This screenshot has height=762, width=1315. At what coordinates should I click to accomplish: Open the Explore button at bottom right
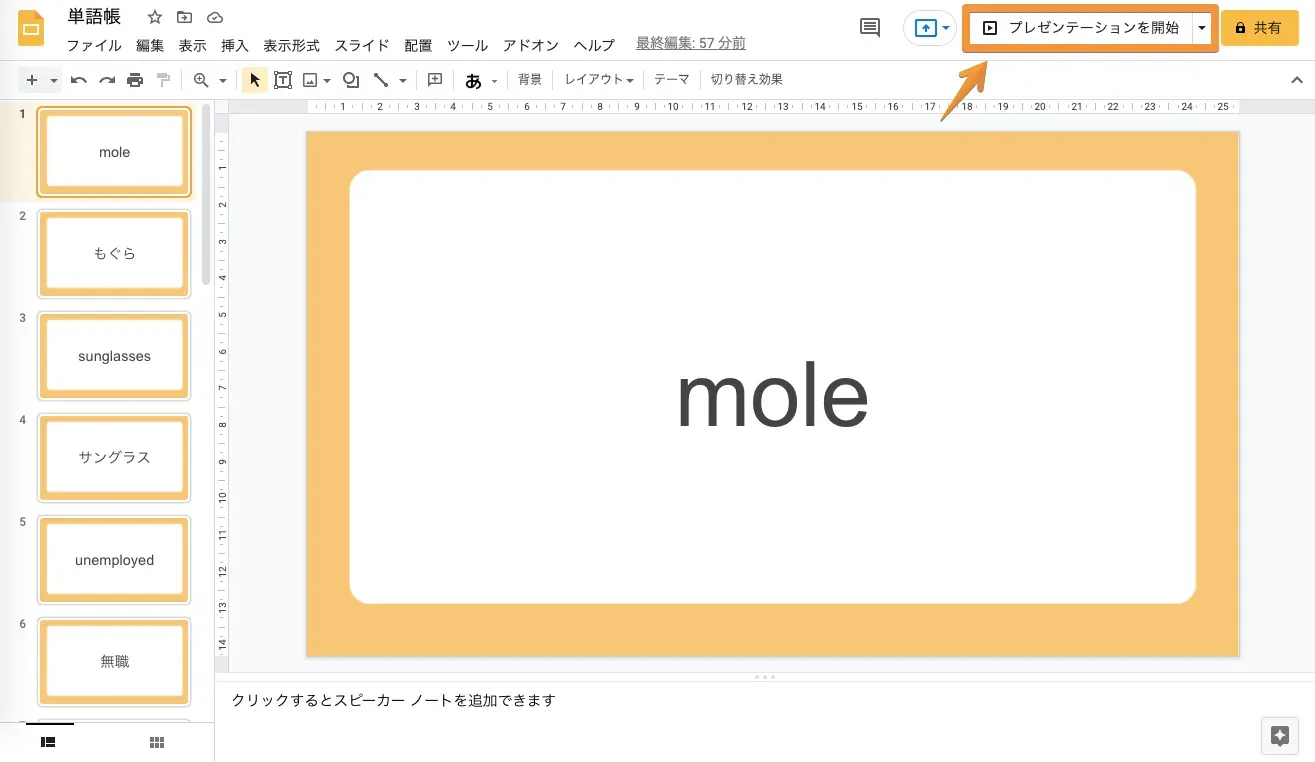[x=1279, y=736]
